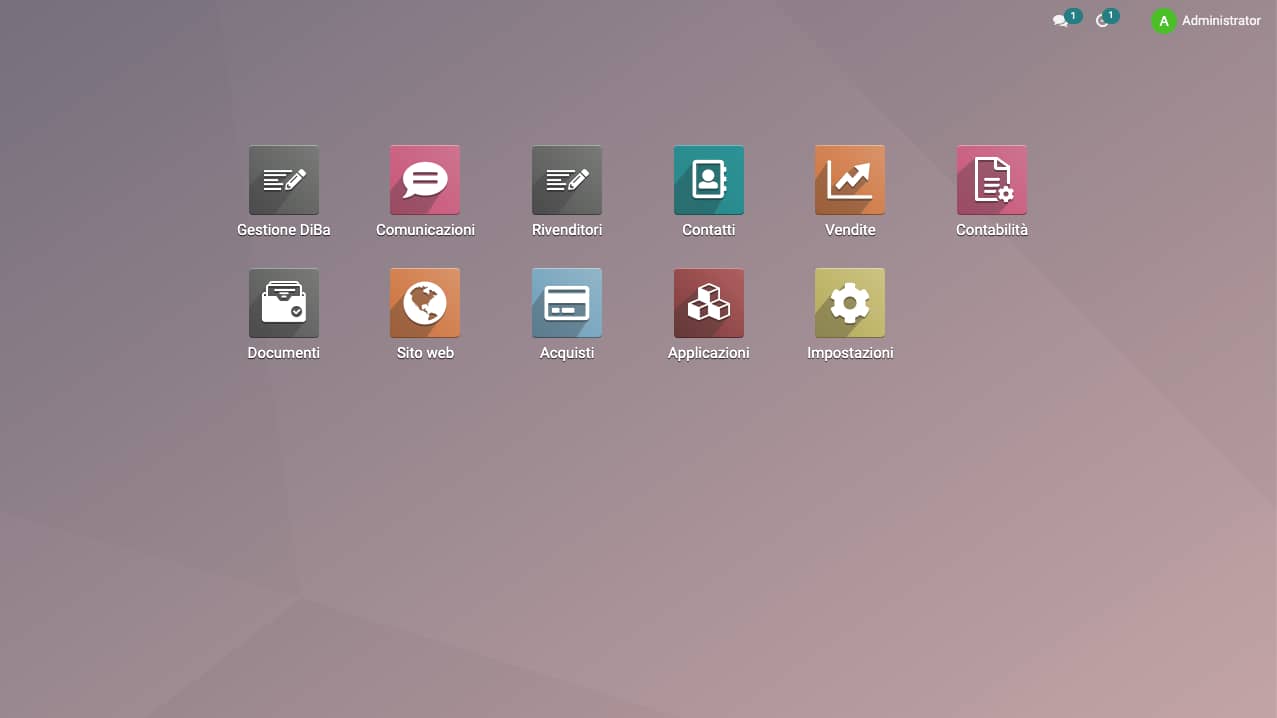Click the green Administrator avatar
Image resolution: width=1277 pixels, height=718 pixels.
pos(1164,20)
